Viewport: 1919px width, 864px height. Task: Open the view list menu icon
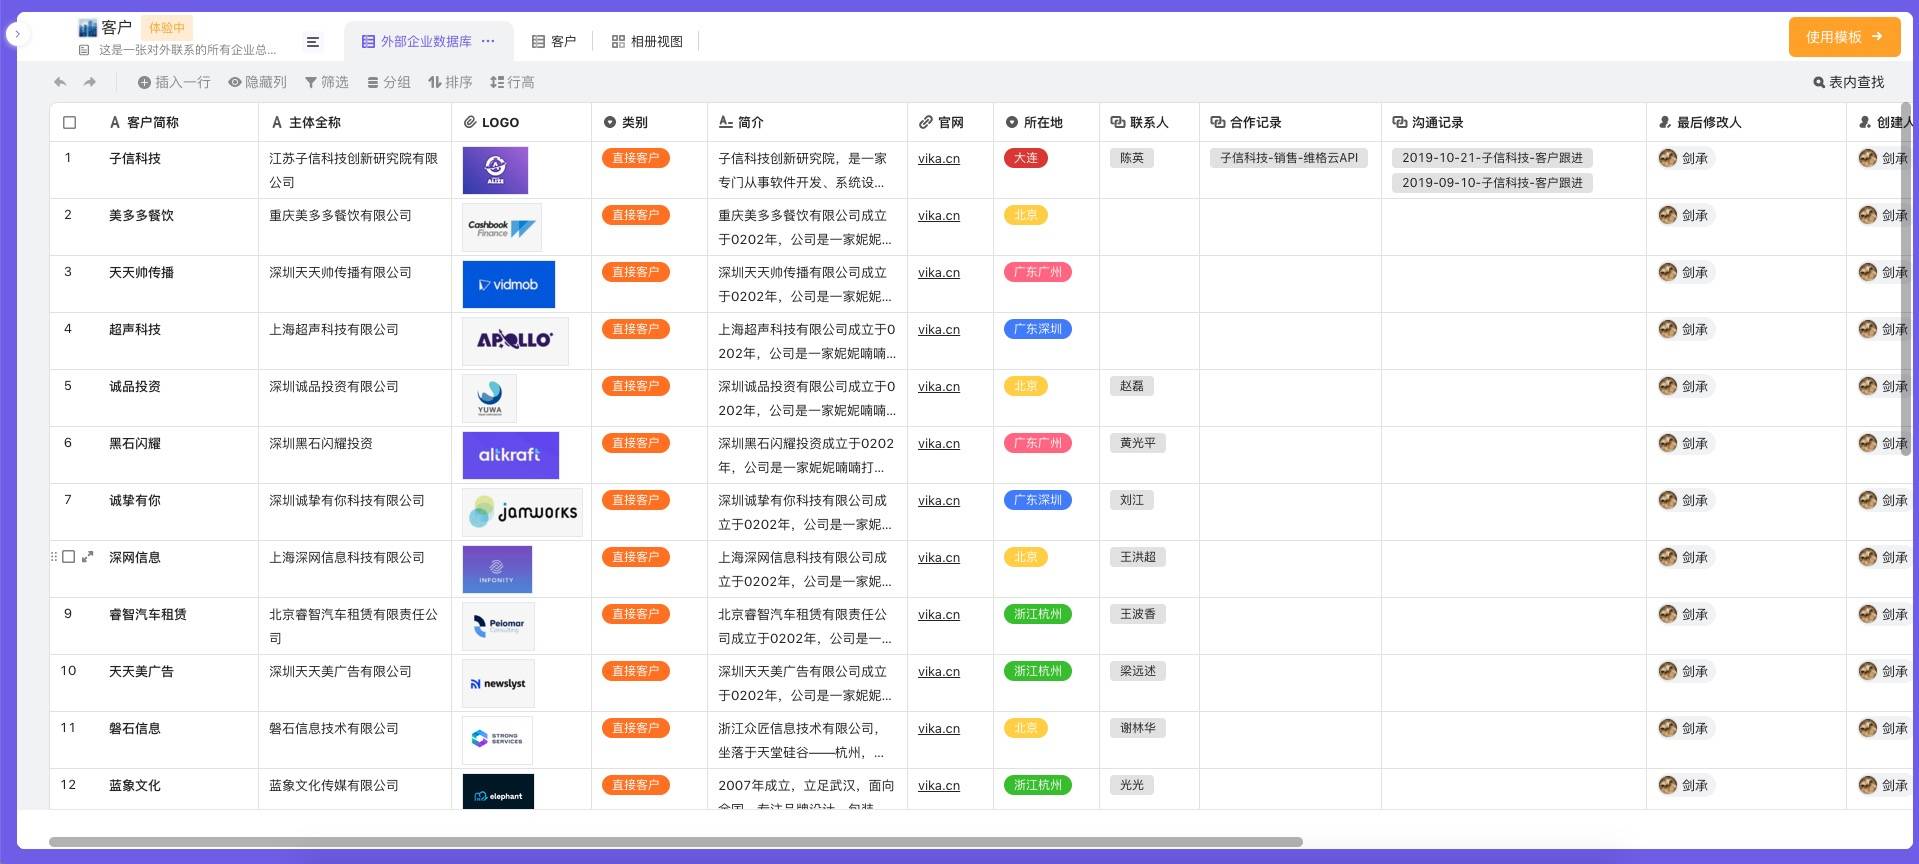pyautogui.click(x=313, y=42)
